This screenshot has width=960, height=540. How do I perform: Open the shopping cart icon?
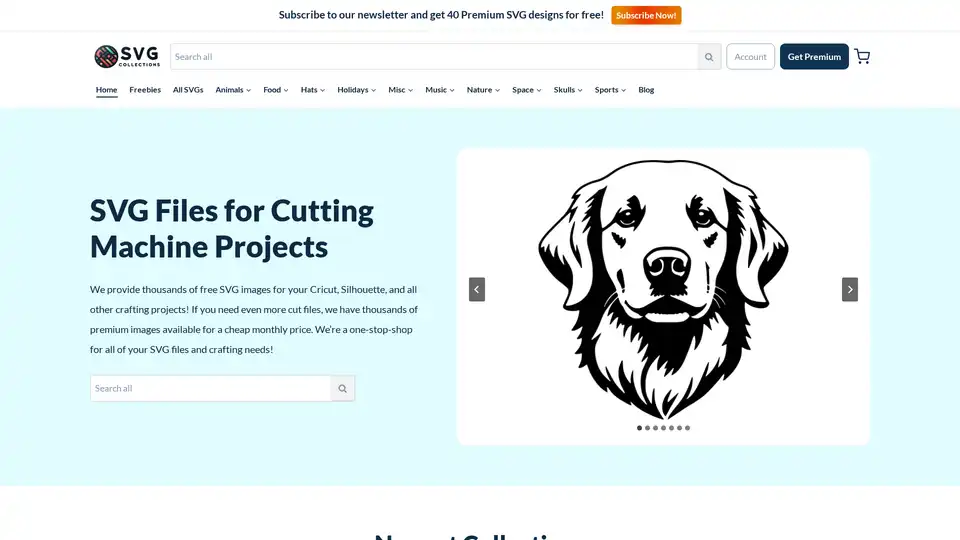[862, 56]
